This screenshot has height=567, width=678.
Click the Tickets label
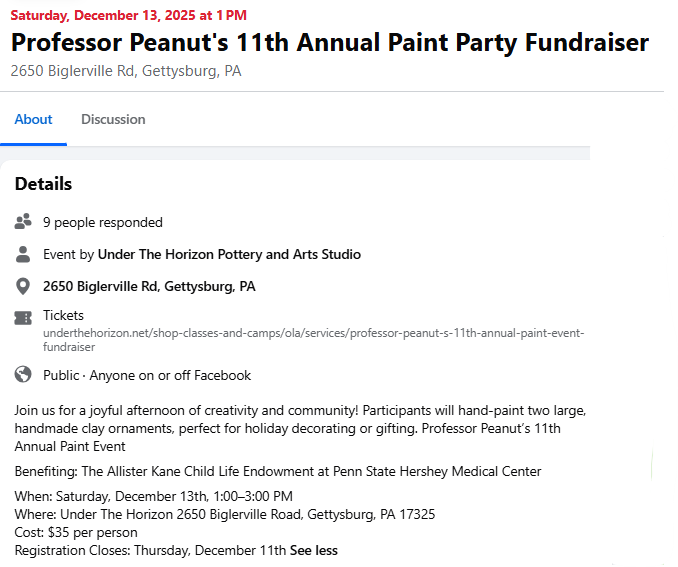tap(63, 315)
